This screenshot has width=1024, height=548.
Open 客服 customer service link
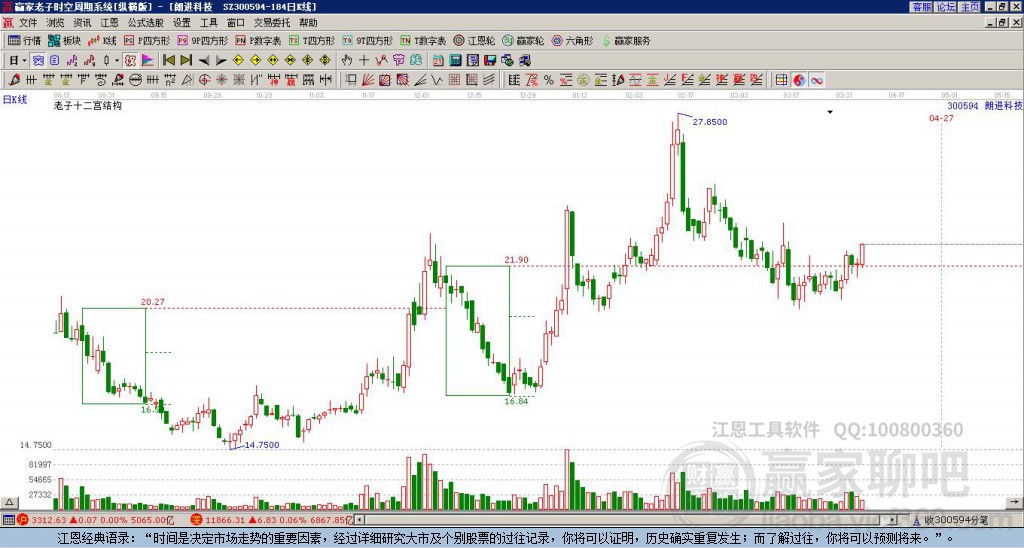922,7
